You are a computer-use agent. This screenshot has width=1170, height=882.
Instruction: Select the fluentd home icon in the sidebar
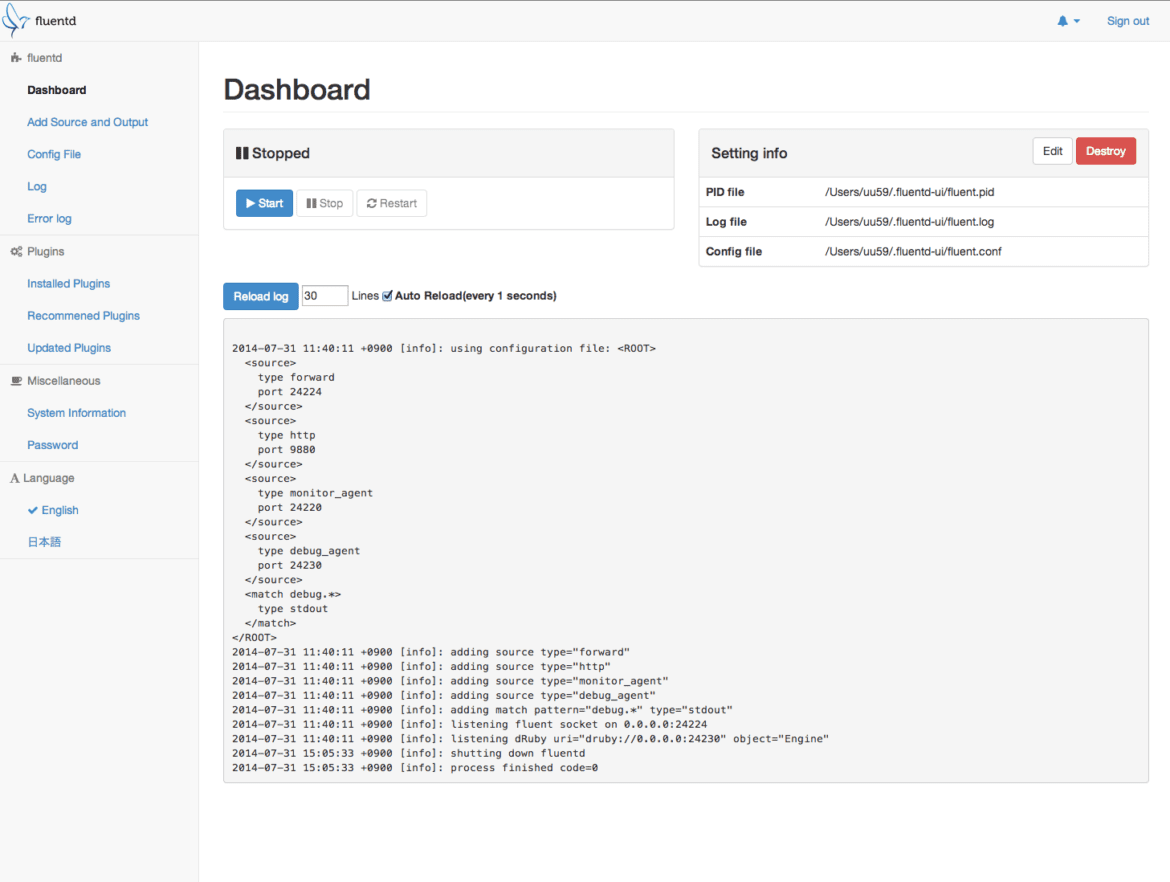click(x=15, y=57)
